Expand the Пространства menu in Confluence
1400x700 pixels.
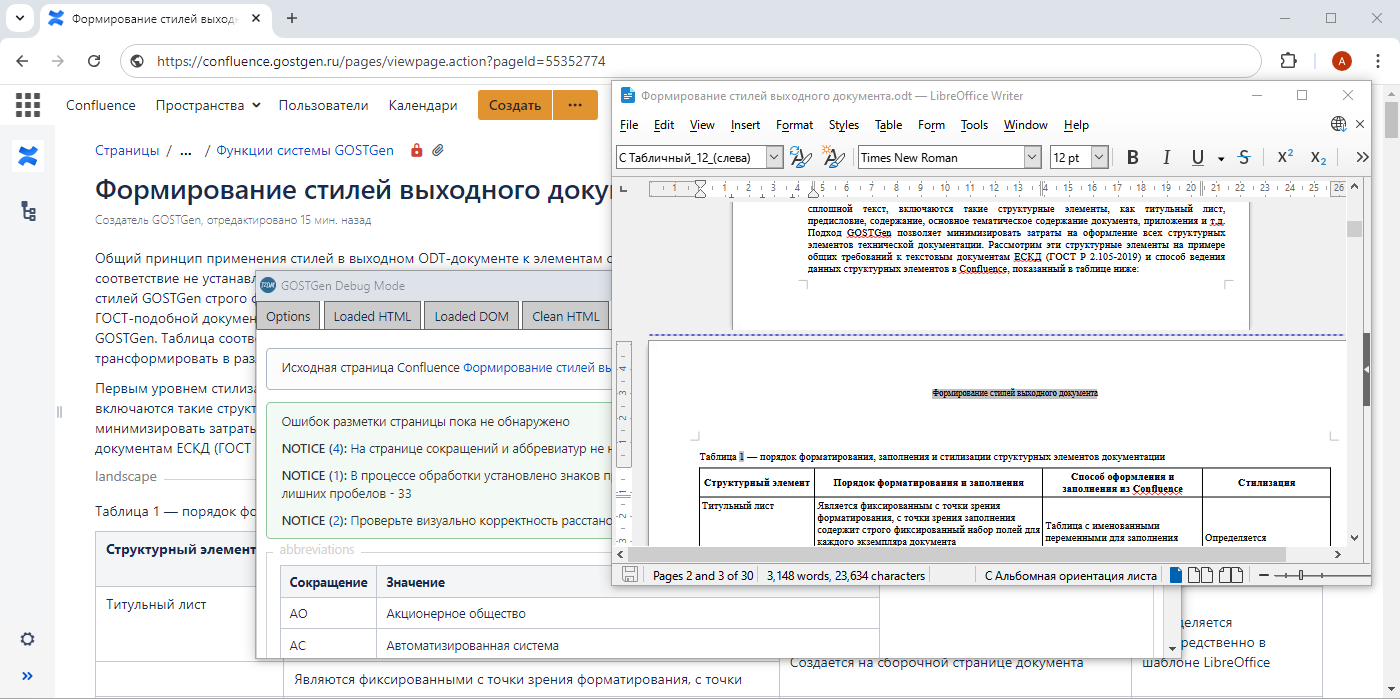[x=208, y=105]
